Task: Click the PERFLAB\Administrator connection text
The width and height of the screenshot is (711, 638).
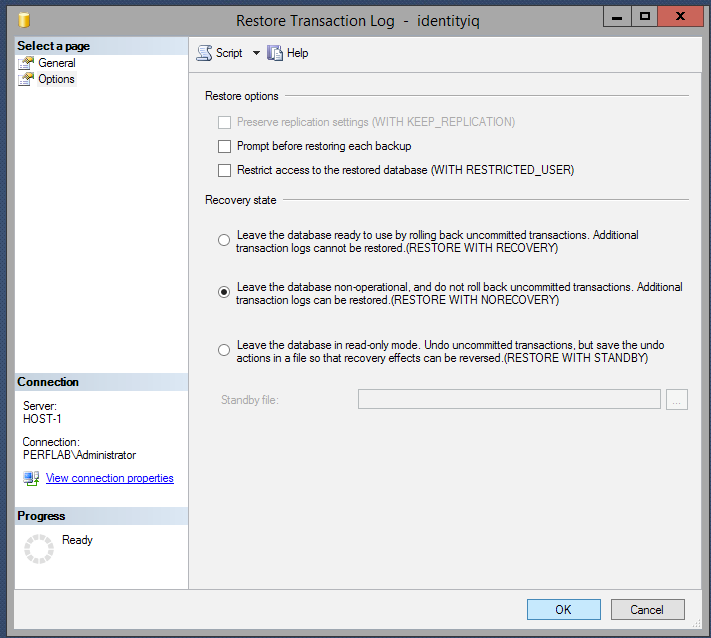Action: tap(79, 455)
